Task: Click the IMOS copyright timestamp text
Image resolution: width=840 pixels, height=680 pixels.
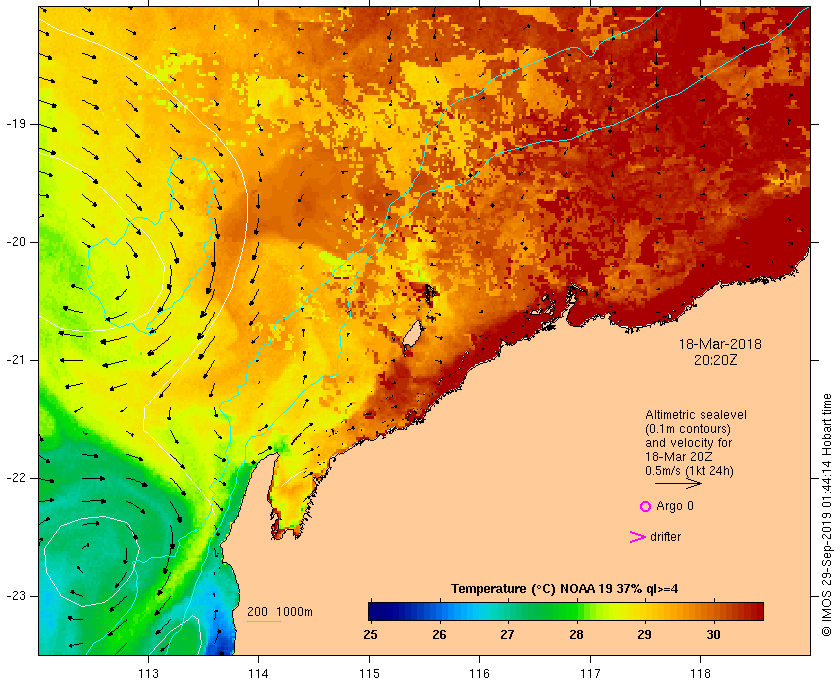Action: click(827, 515)
